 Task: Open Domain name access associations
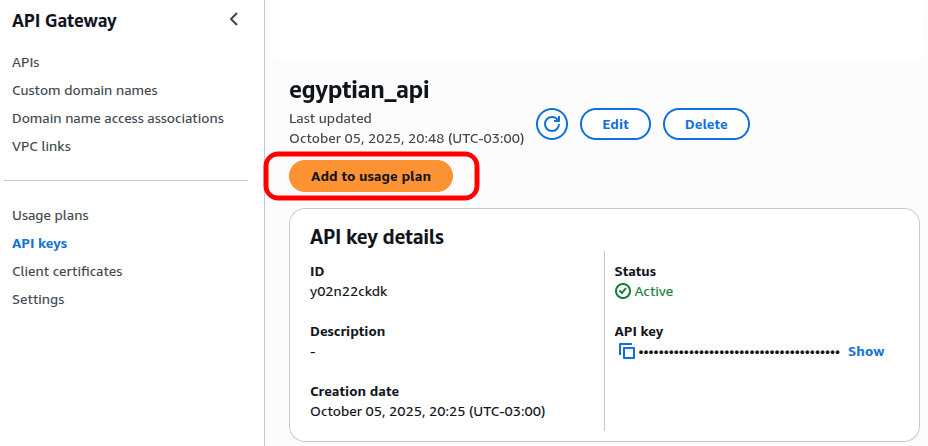click(x=118, y=118)
